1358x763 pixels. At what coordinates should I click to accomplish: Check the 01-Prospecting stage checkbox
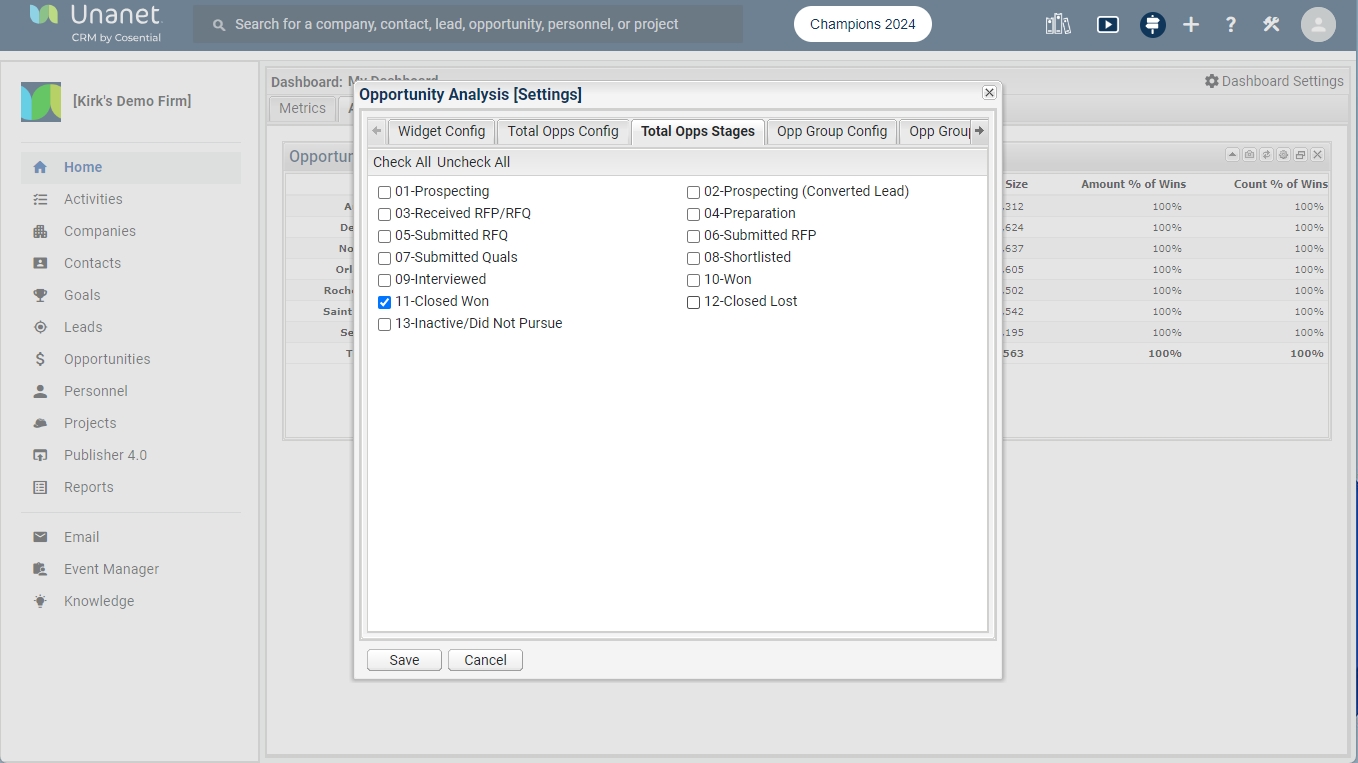[384, 192]
